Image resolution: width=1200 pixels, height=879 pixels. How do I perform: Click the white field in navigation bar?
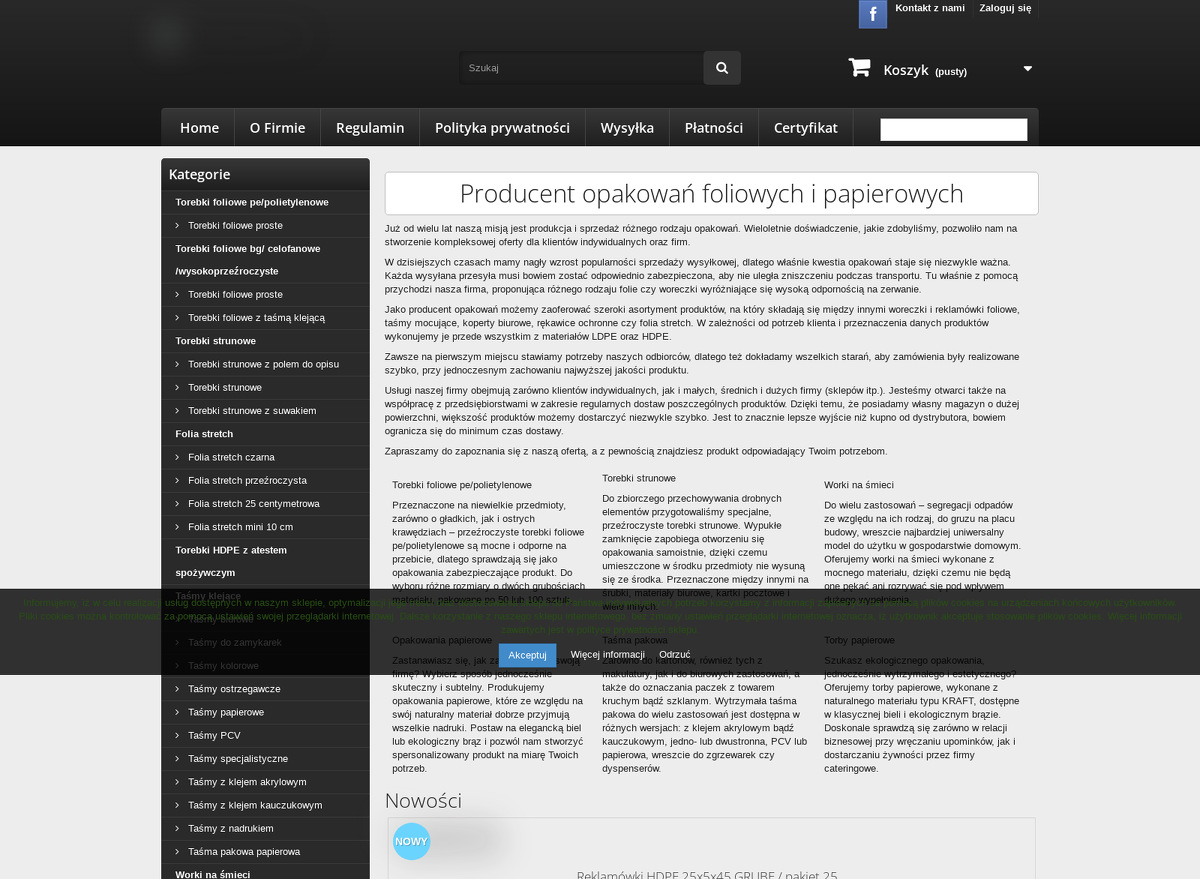click(954, 129)
